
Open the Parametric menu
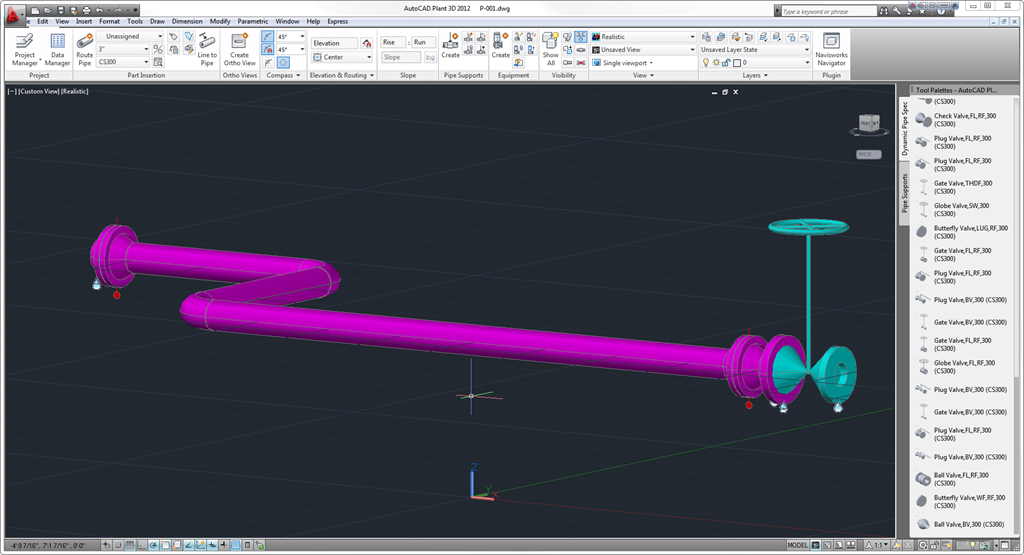pyautogui.click(x=253, y=22)
